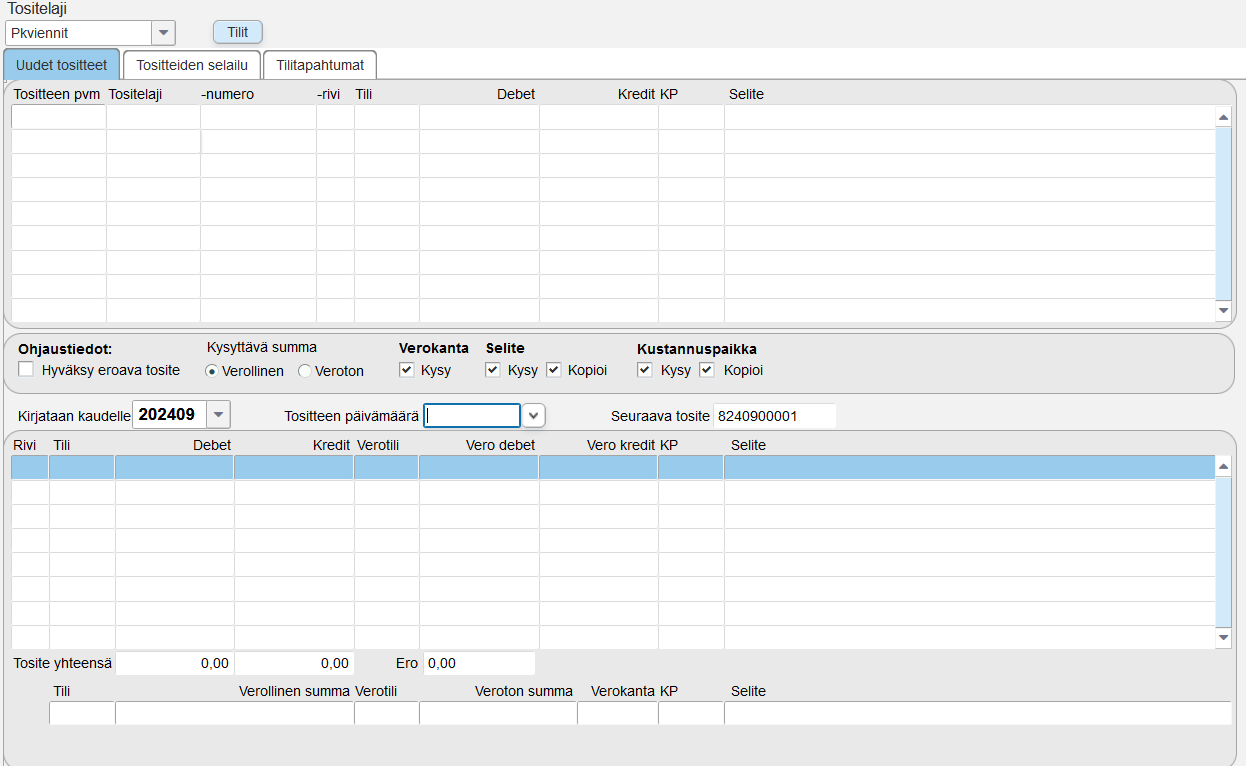Click the upper table's scroll up arrow
The width and height of the screenshot is (1246, 766).
tap(1223, 117)
